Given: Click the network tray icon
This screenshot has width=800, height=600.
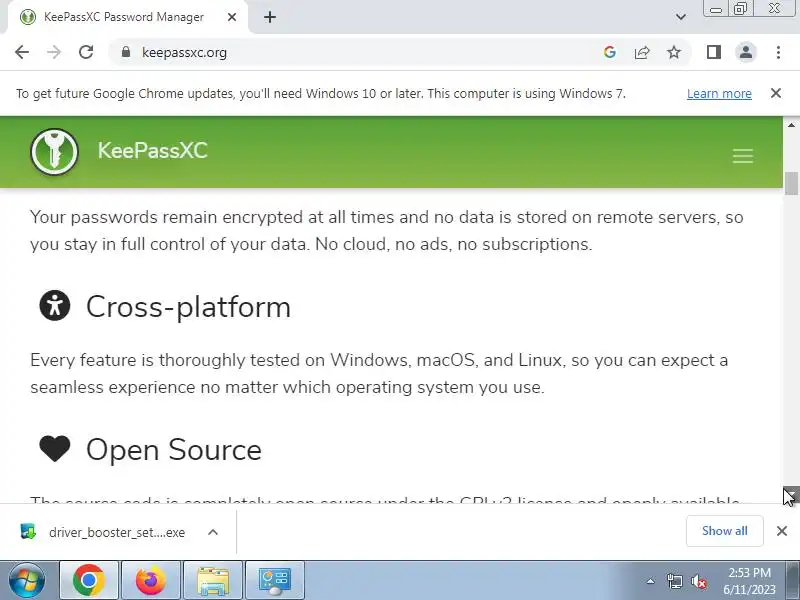Looking at the screenshot, I should 674,581.
